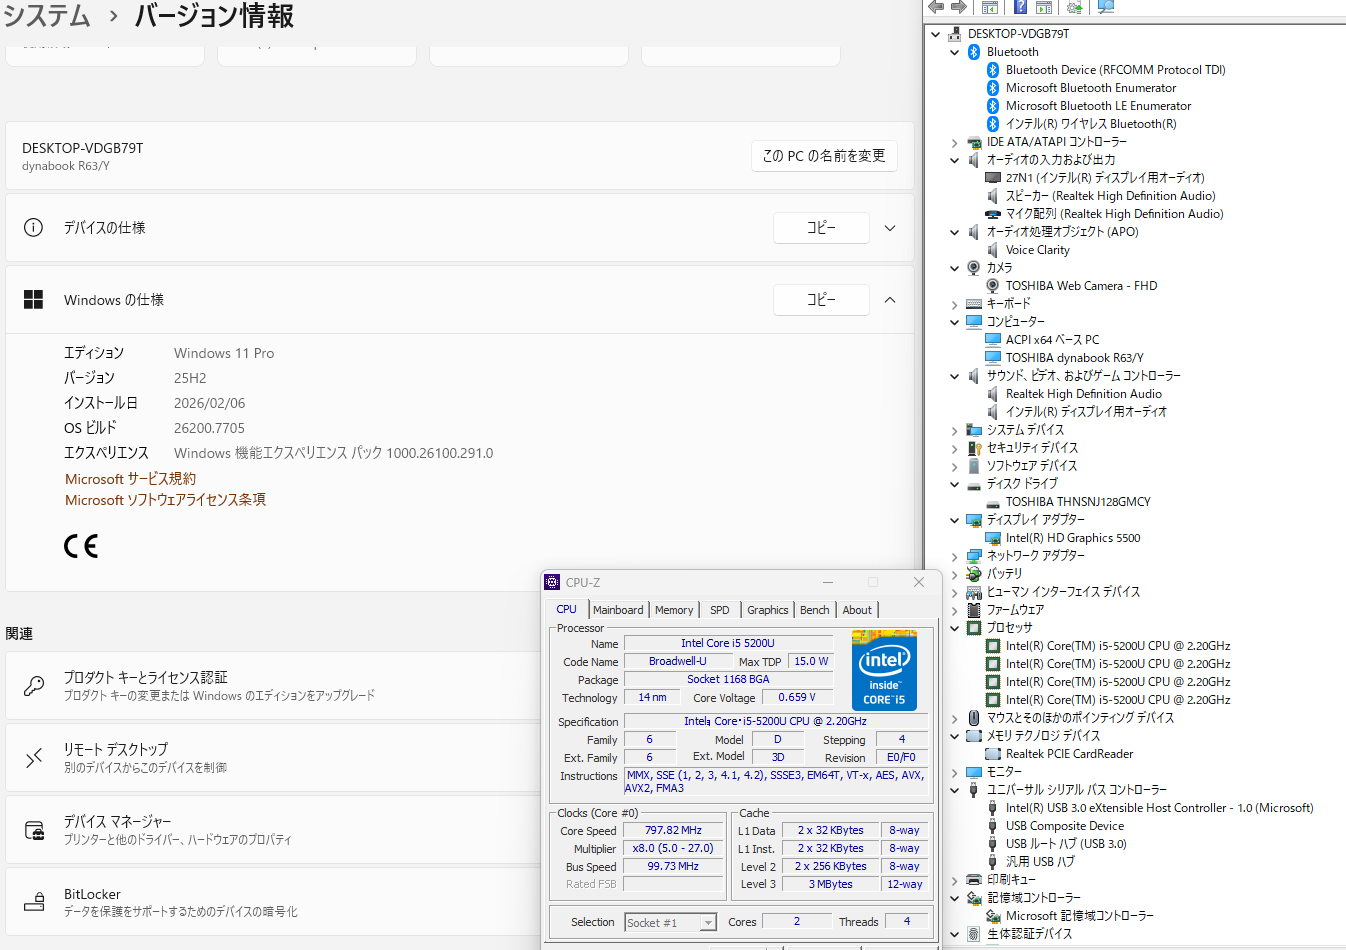Open the Graphics tab in CPU-Z

[767, 610]
